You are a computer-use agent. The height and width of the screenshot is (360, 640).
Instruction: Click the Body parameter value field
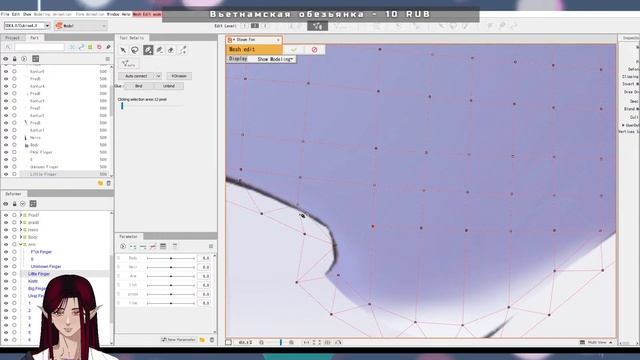204,258
